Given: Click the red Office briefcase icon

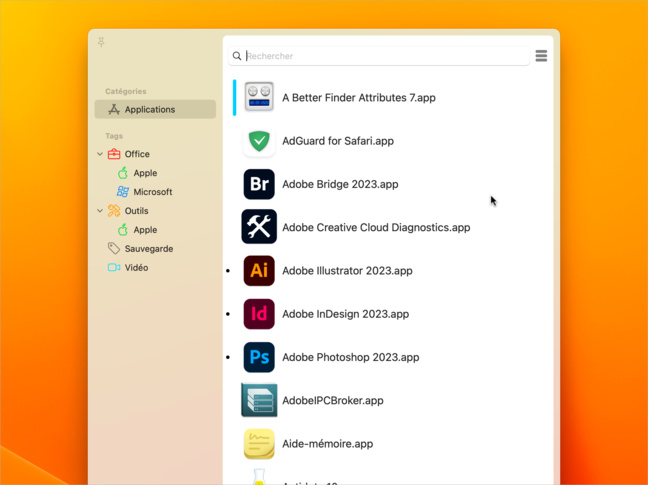Looking at the screenshot, I should [114, 154].
